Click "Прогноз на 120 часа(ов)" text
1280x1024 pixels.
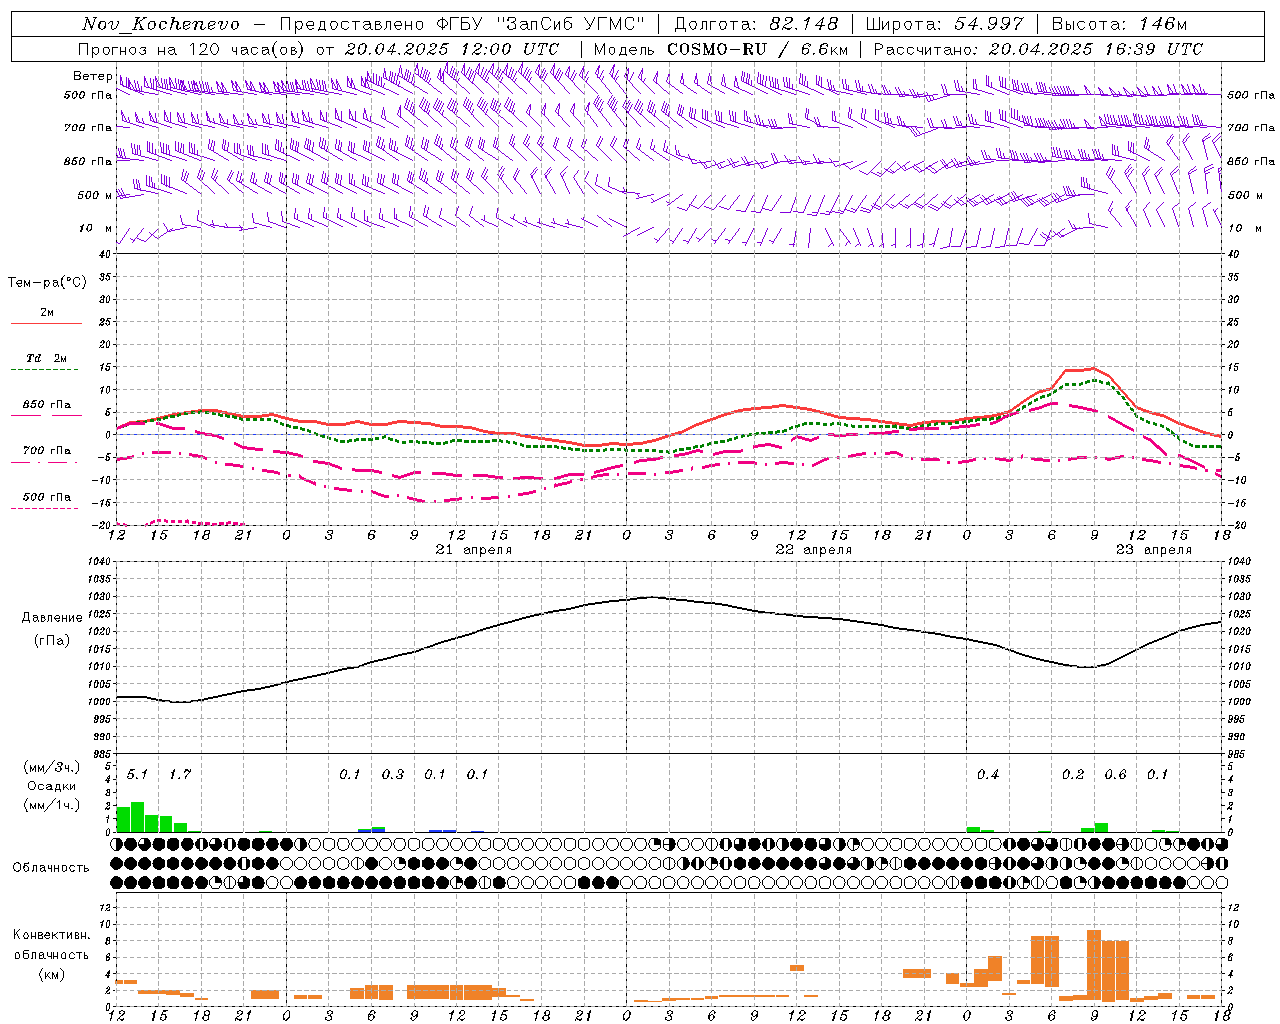tap(192, 49)
